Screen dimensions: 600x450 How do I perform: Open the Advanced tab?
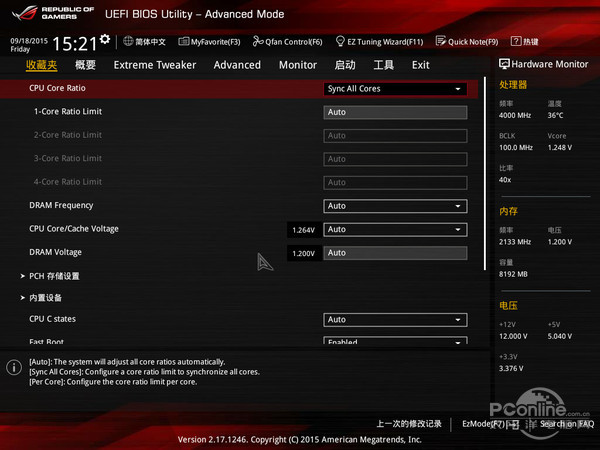(237, 65)
